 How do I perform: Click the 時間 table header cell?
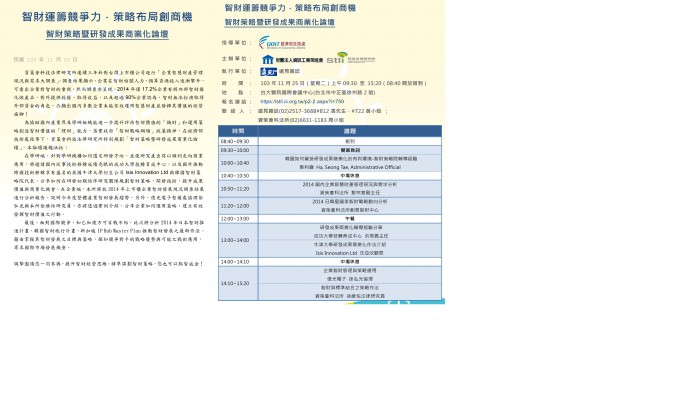tap(238, 131)
